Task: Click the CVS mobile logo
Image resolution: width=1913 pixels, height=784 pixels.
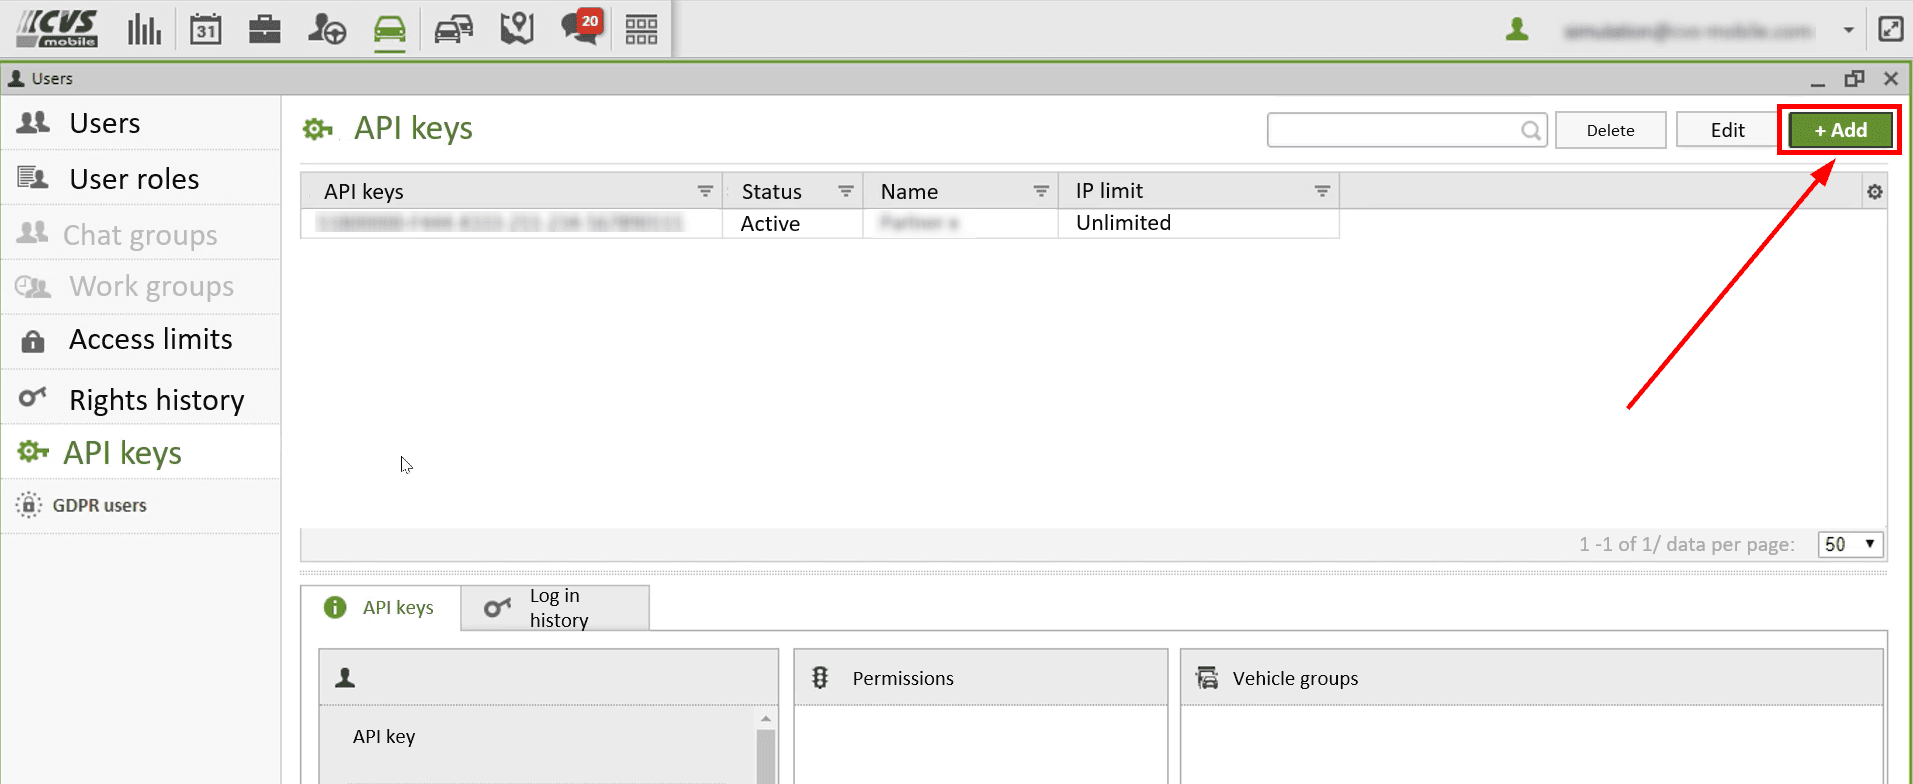Action: [x=58, y=29]
